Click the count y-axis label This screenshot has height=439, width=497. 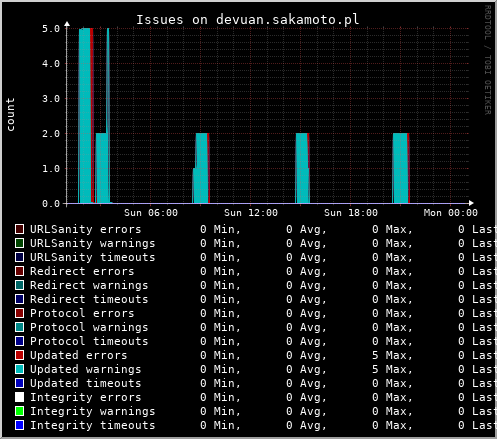tap(10, 114)
